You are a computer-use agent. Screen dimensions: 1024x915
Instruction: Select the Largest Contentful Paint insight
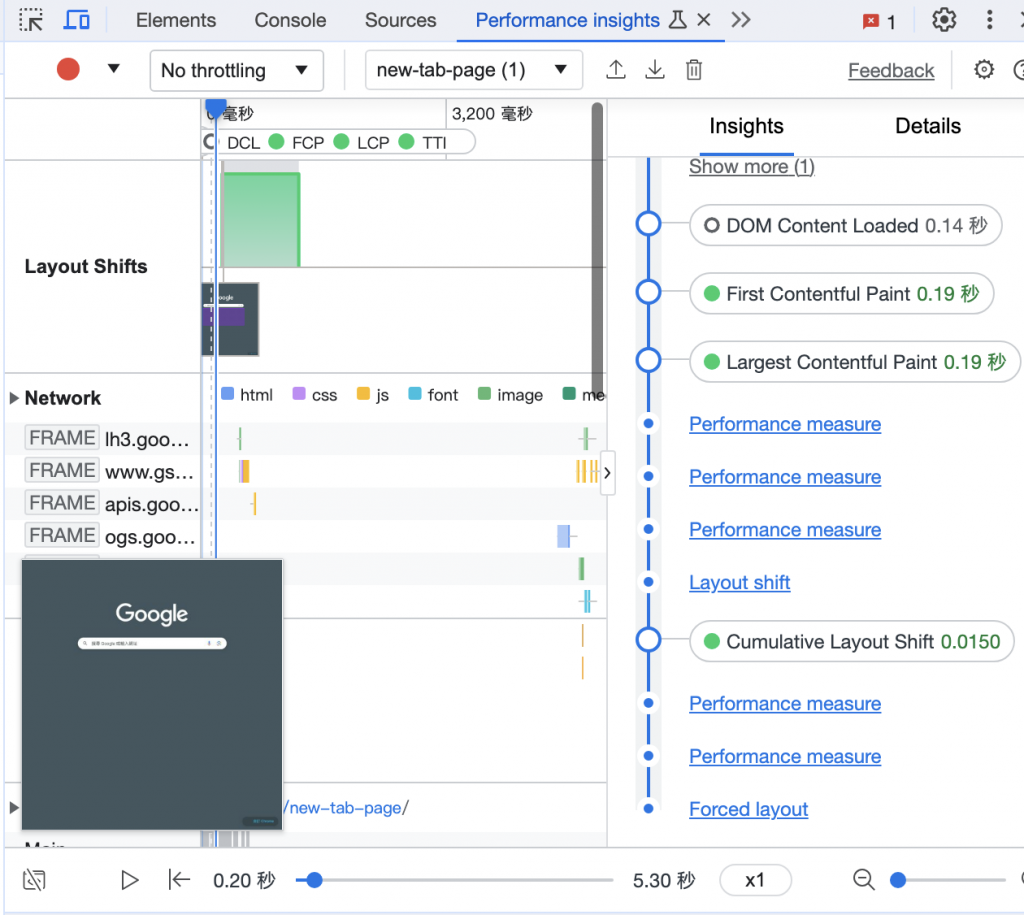(x=855, y=362)
